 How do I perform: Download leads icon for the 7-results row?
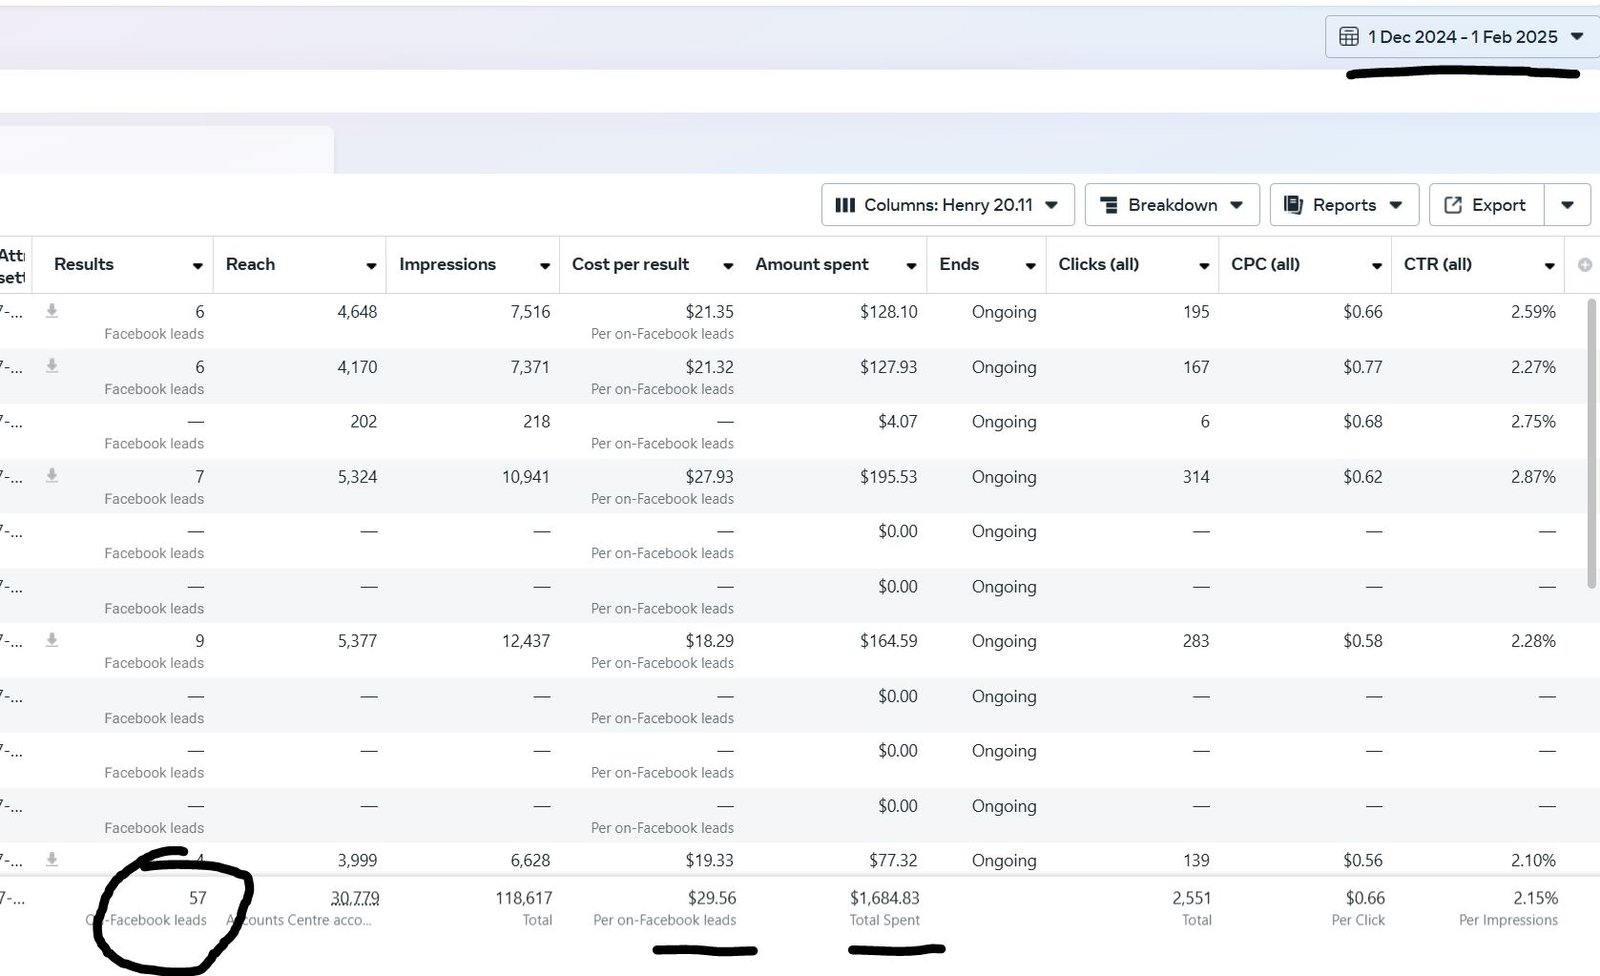(52, 476)
